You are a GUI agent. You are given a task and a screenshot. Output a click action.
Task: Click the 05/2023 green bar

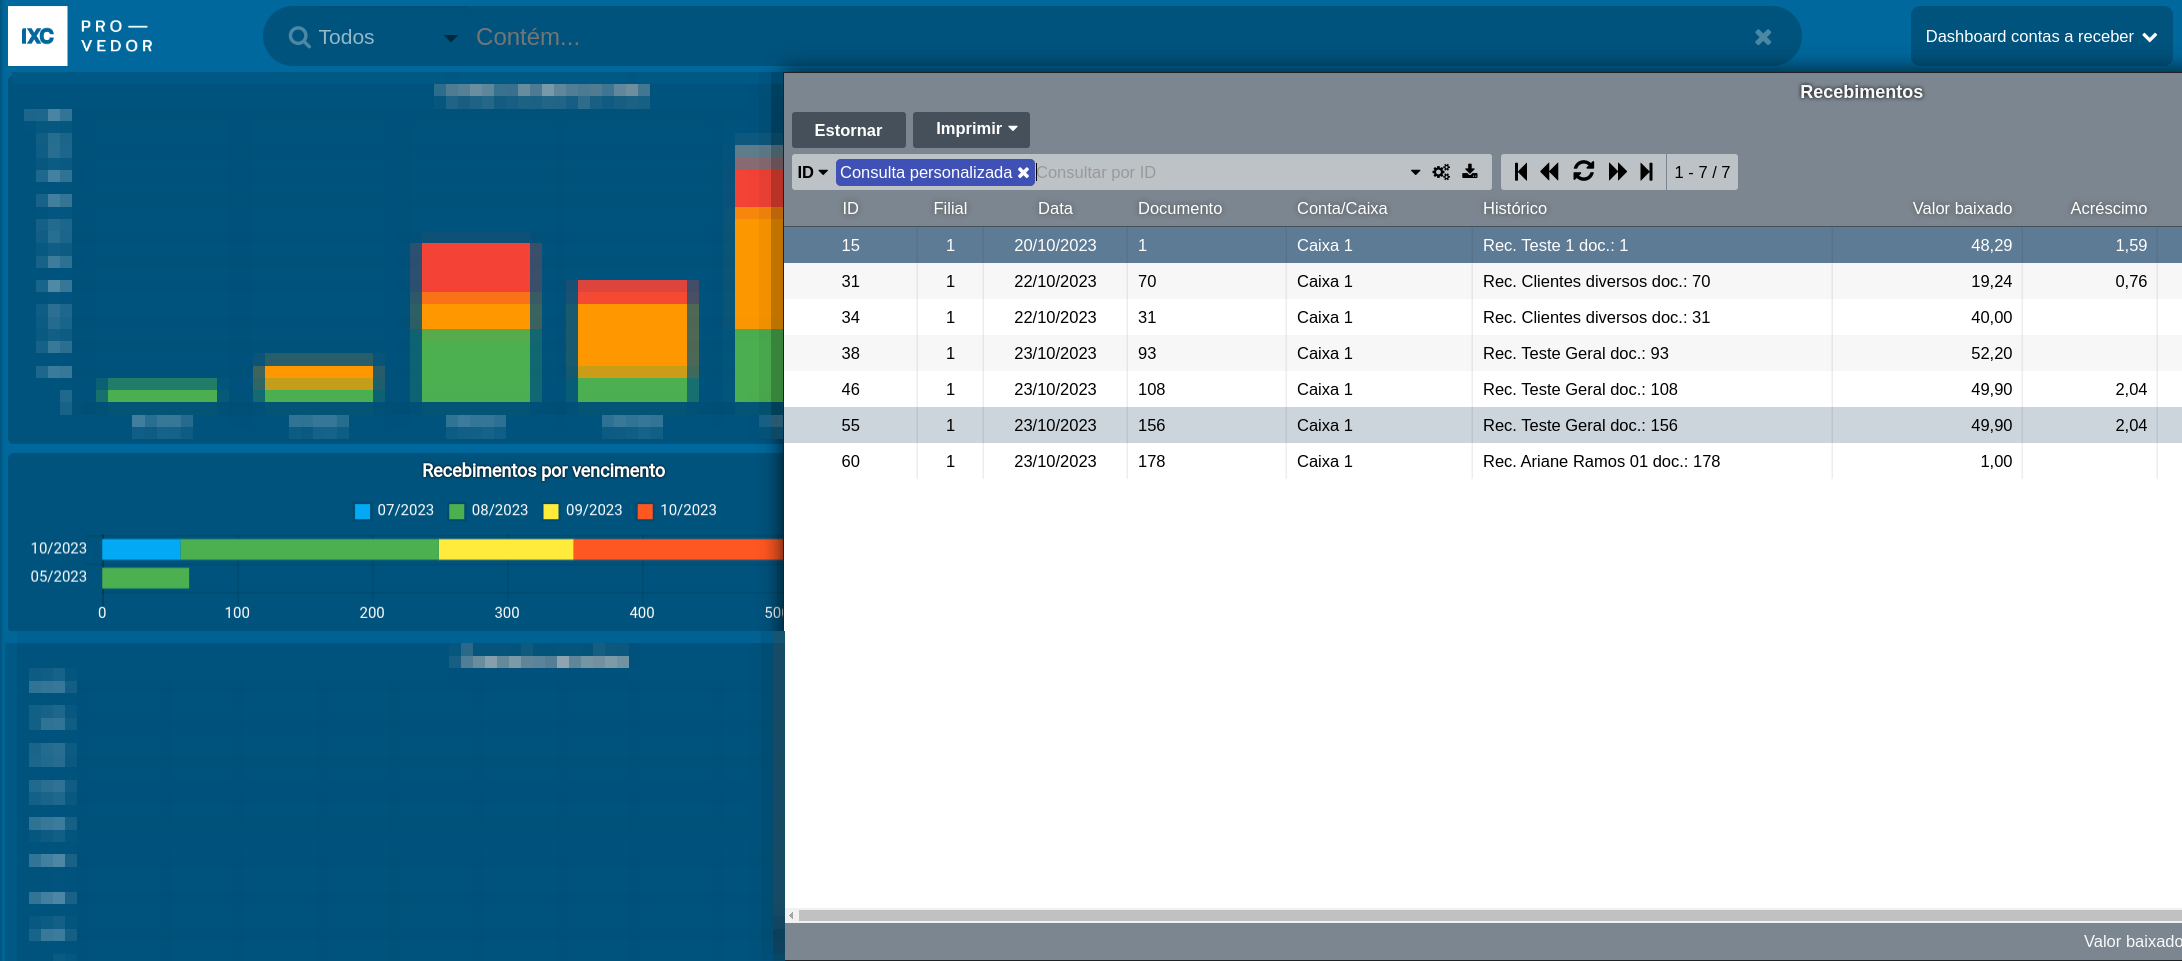pos(145,577)
